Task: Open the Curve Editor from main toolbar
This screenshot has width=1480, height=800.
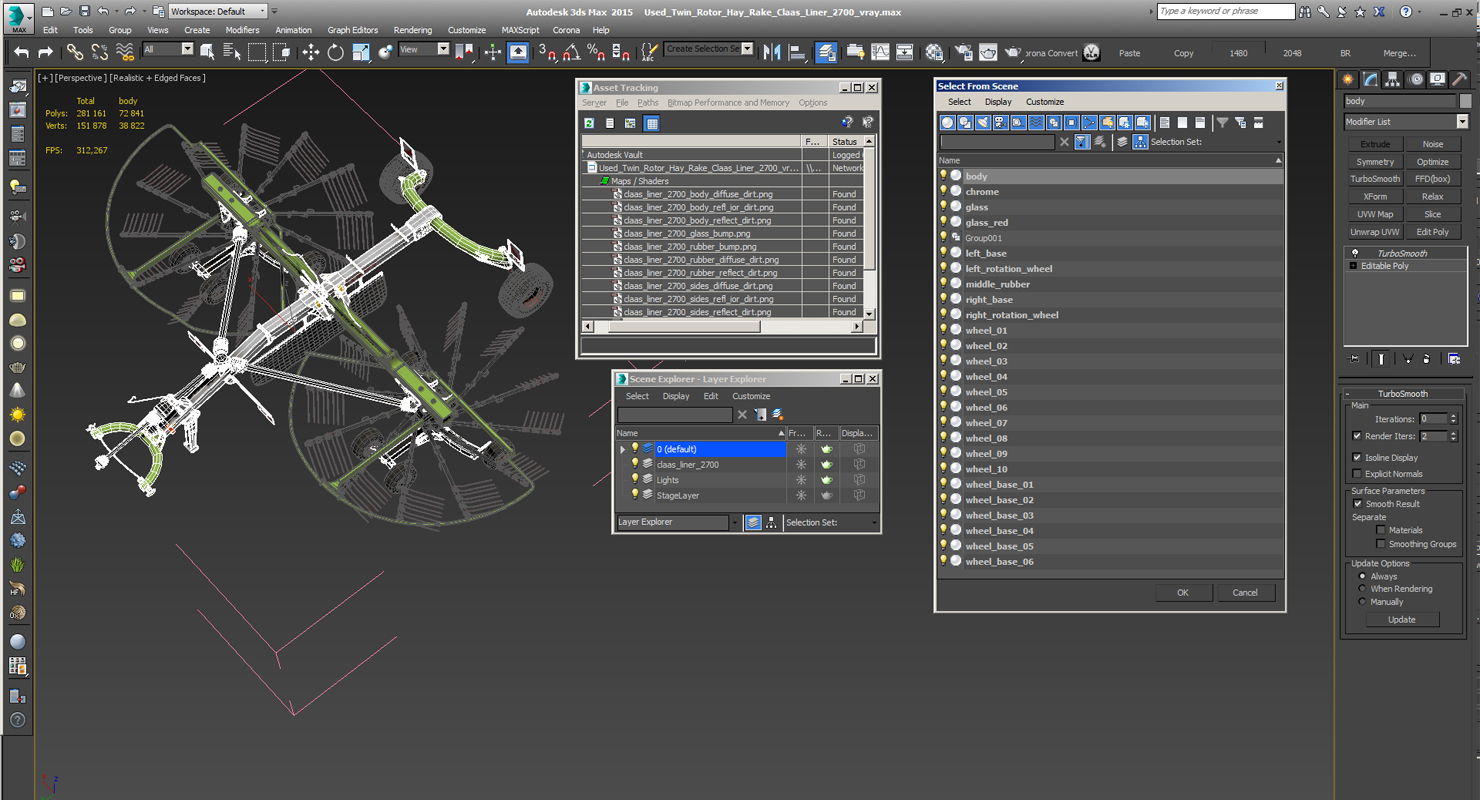Action: (x=880, y=52)
